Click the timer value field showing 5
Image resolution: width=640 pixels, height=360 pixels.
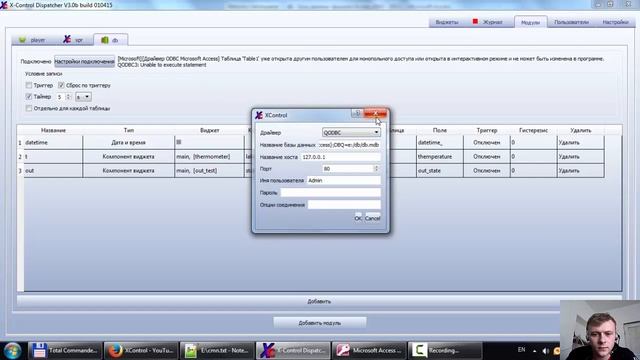tap(60, 97)
